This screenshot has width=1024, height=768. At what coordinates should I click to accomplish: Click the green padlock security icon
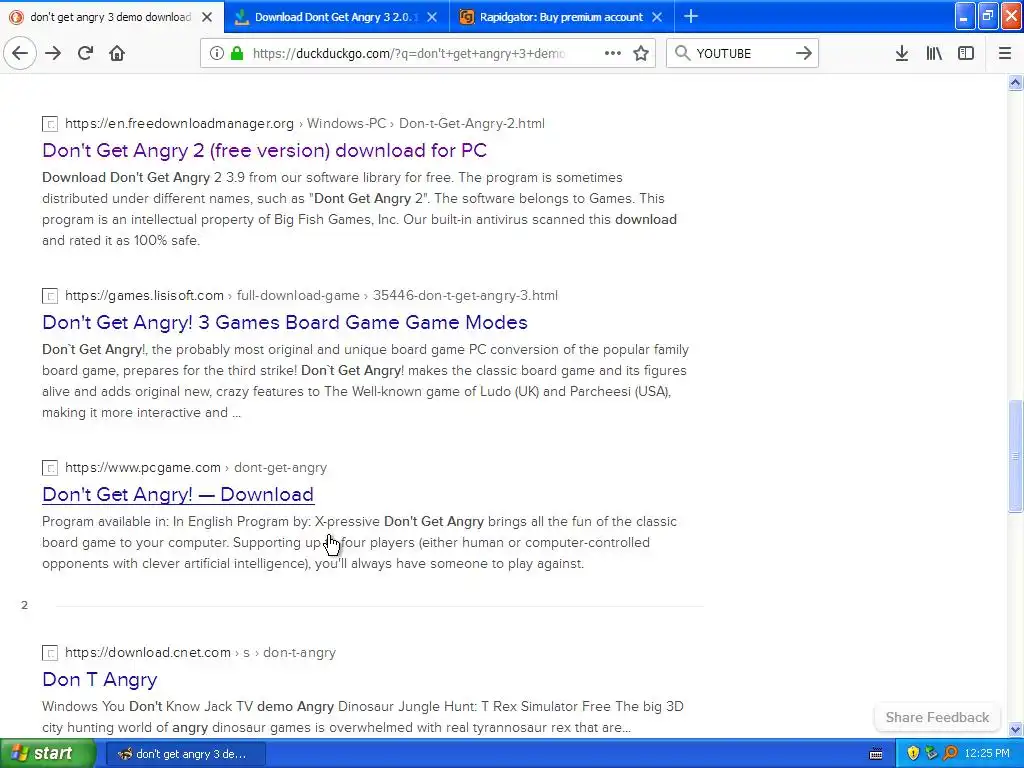(x=236, y=53)
